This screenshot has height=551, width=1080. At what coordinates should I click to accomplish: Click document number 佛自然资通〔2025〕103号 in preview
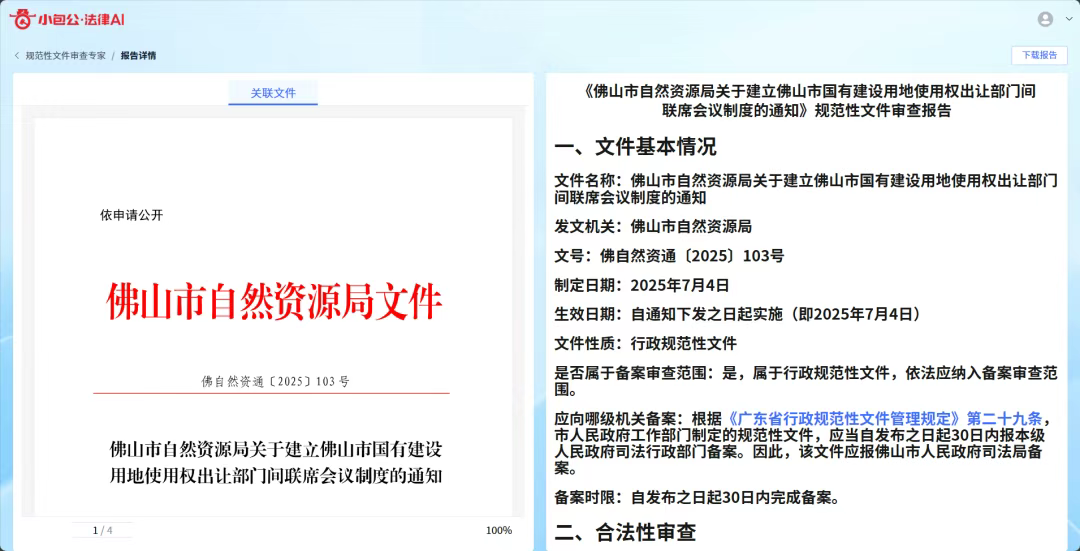pos(275,382)
